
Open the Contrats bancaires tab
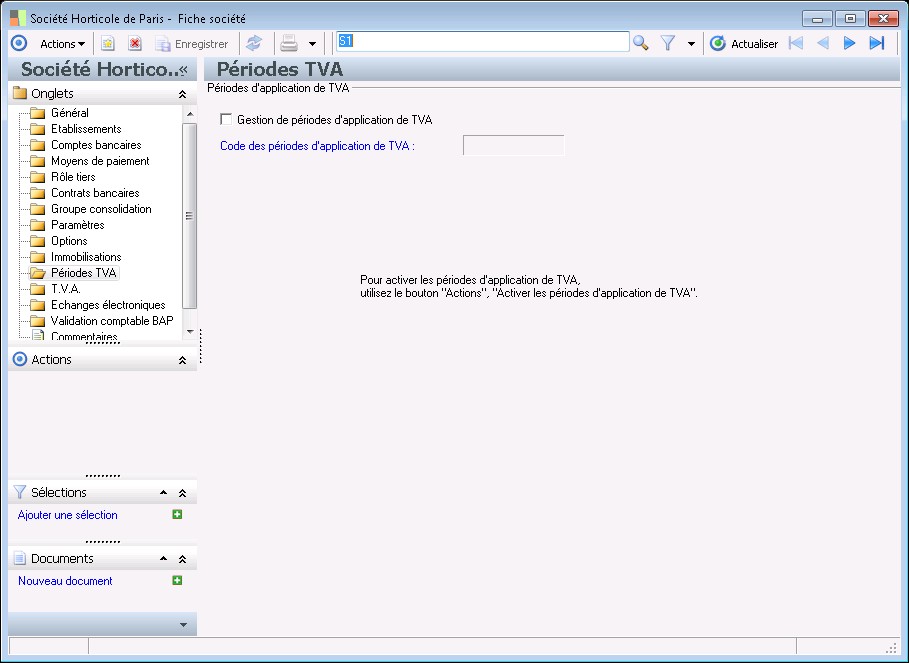point(95,193)
